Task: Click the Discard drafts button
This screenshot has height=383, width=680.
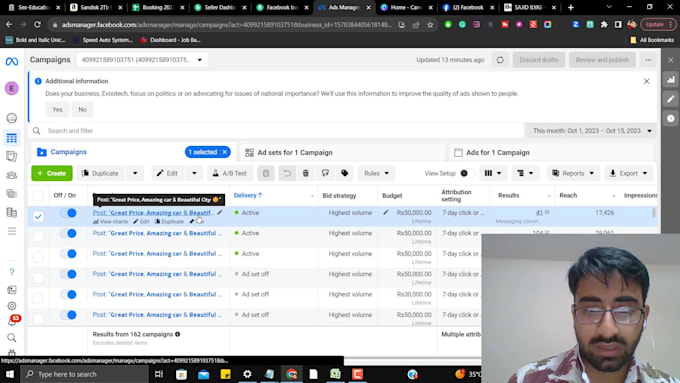Action: coord(539,60)
